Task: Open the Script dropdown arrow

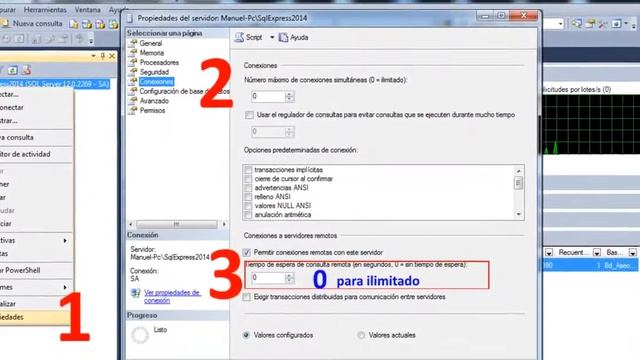Action: [272, 37]
